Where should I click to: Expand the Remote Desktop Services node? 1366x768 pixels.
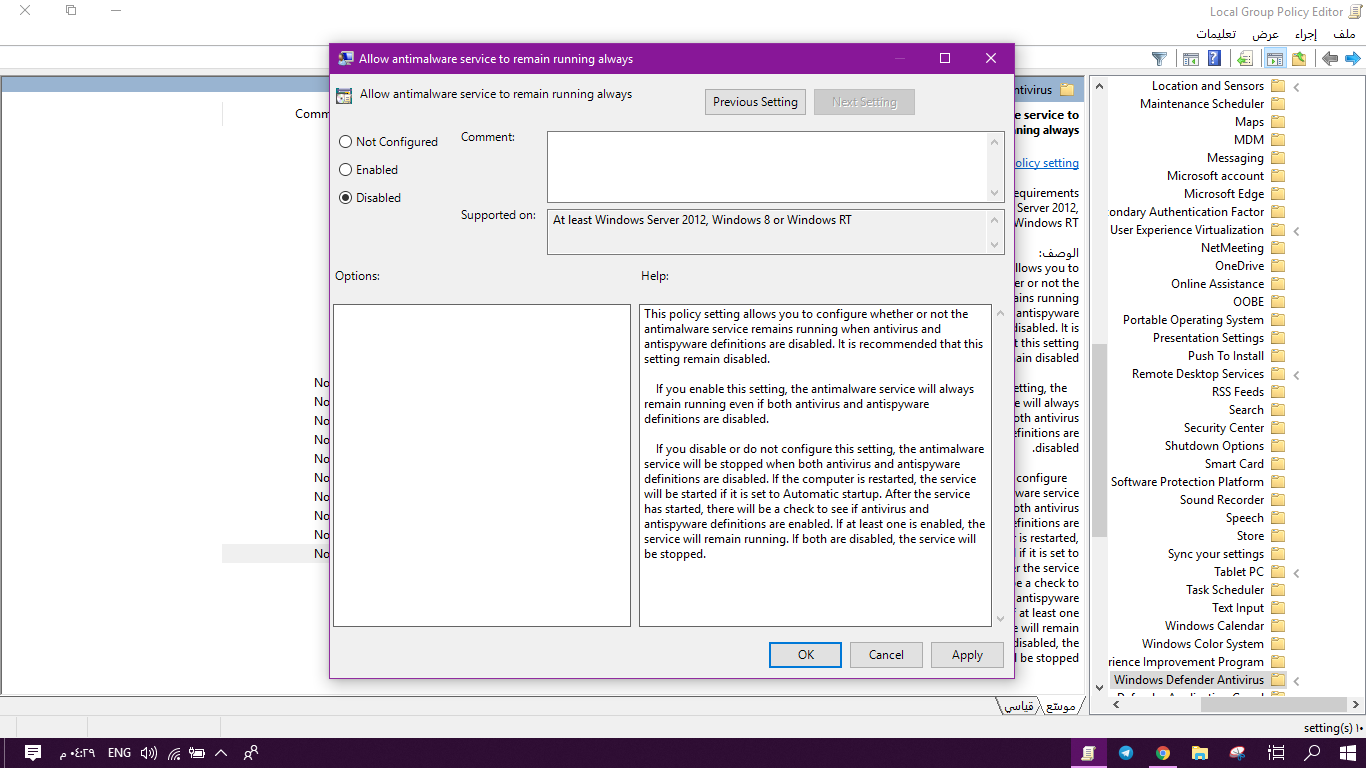(x=1296, y=375)
